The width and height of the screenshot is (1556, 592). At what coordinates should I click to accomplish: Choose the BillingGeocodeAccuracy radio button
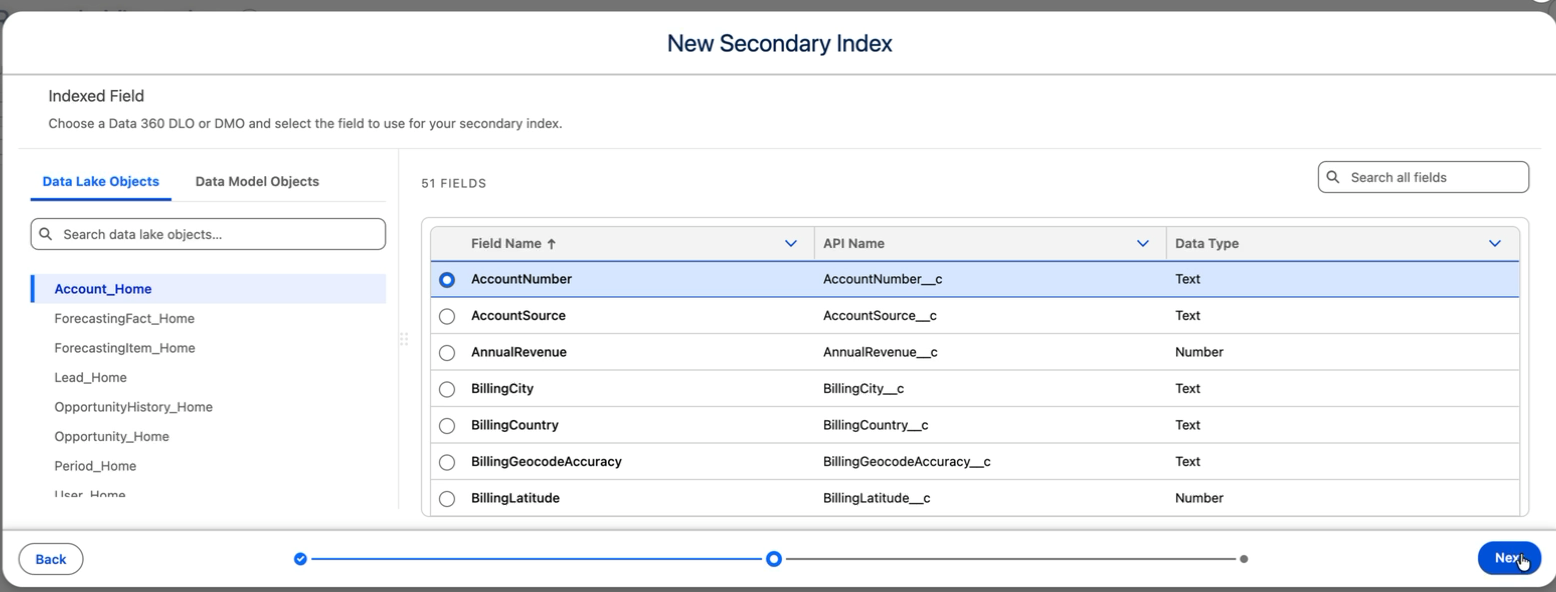click(x=447, y=462)
